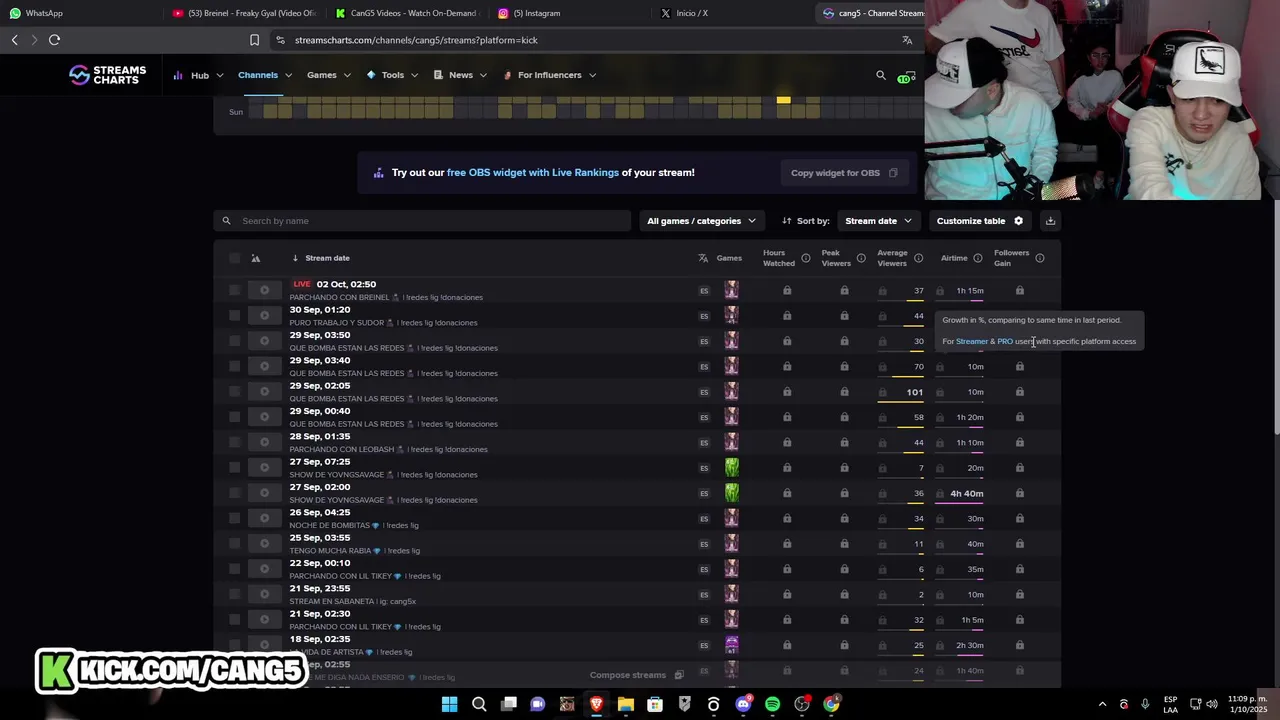
Task: Click the info icon beside Peak Viewers
Action: pos(861,258)
